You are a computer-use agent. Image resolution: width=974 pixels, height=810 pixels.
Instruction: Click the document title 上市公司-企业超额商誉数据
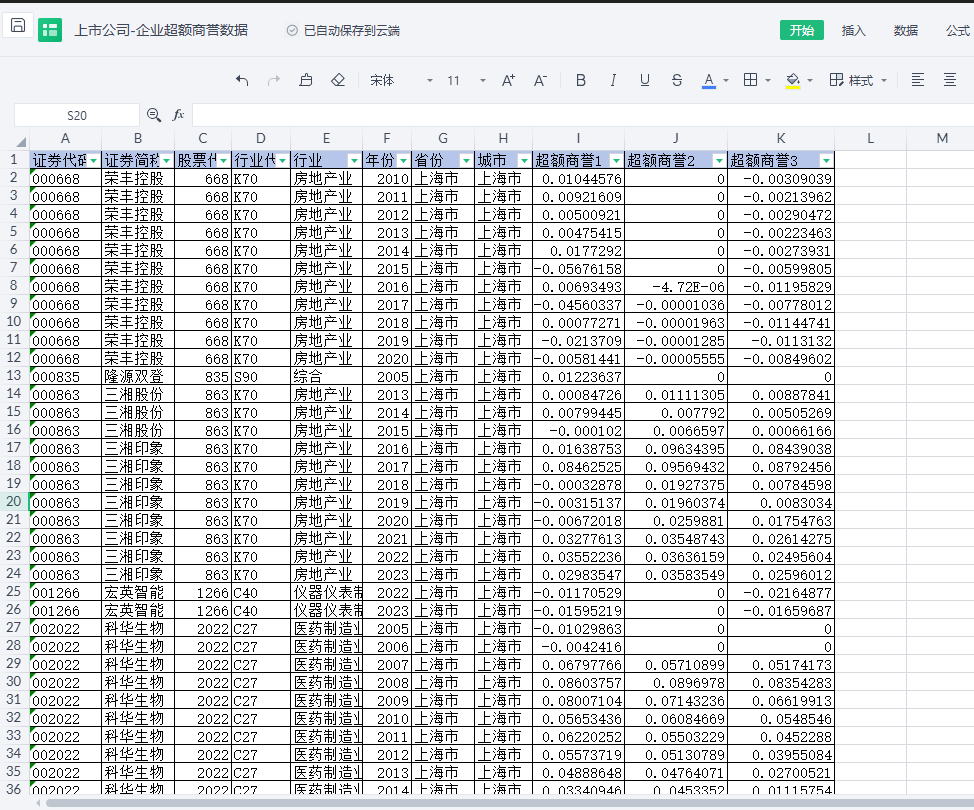(161, 30)
